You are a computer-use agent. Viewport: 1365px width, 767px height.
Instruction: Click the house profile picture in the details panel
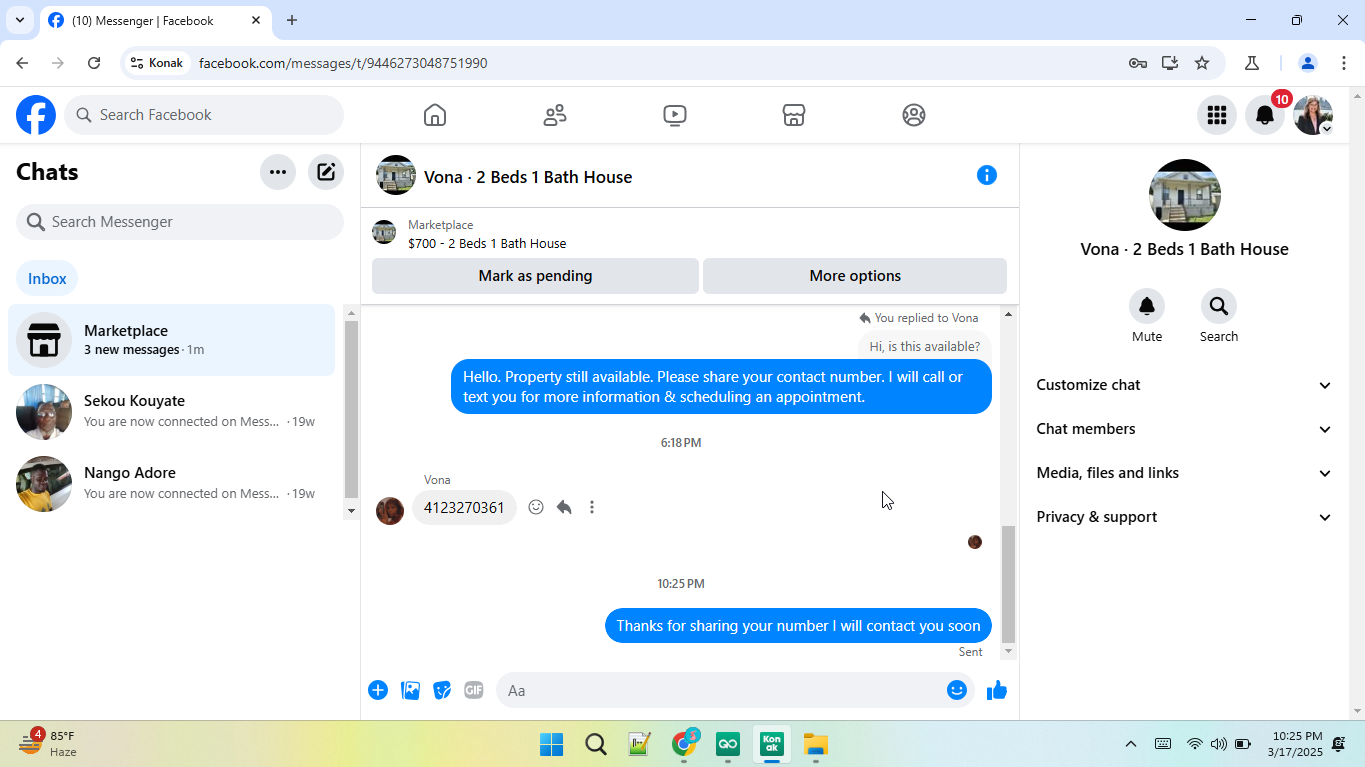[x=1185, y=195]
